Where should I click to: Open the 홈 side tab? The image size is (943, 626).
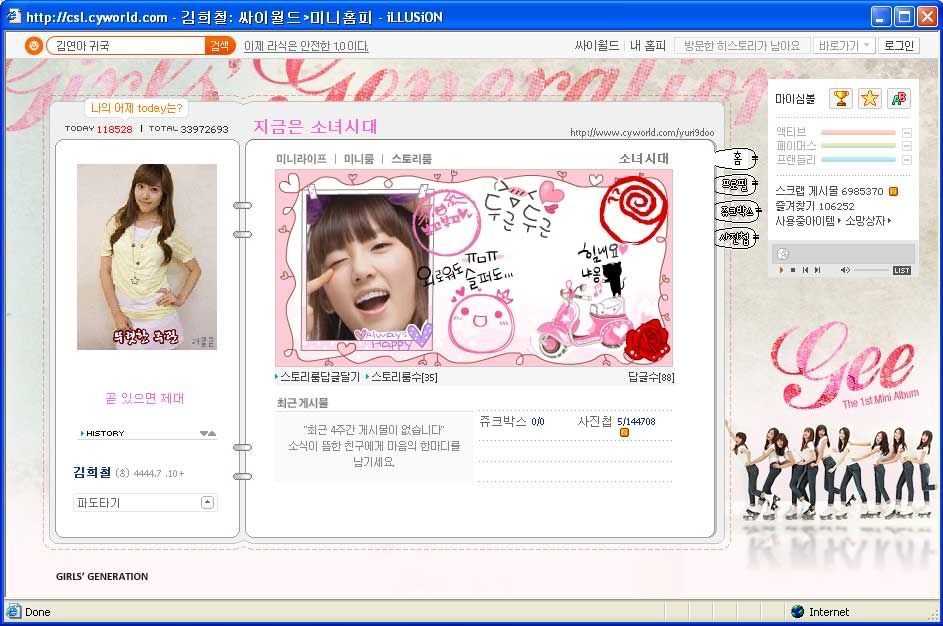[x=736, y=158]
